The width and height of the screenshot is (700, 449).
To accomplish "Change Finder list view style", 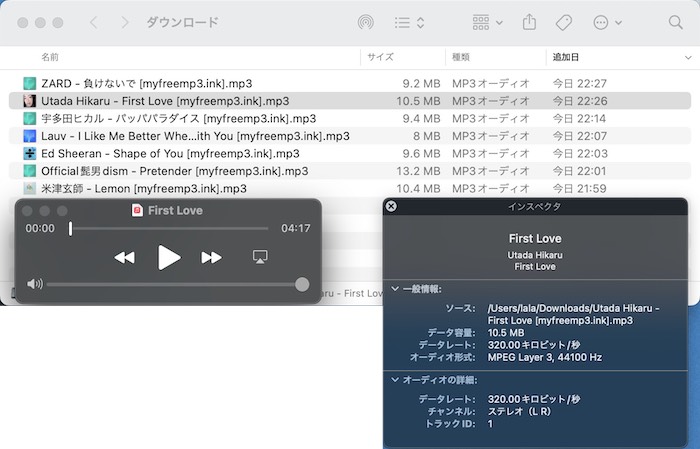I will coord(409,22).
